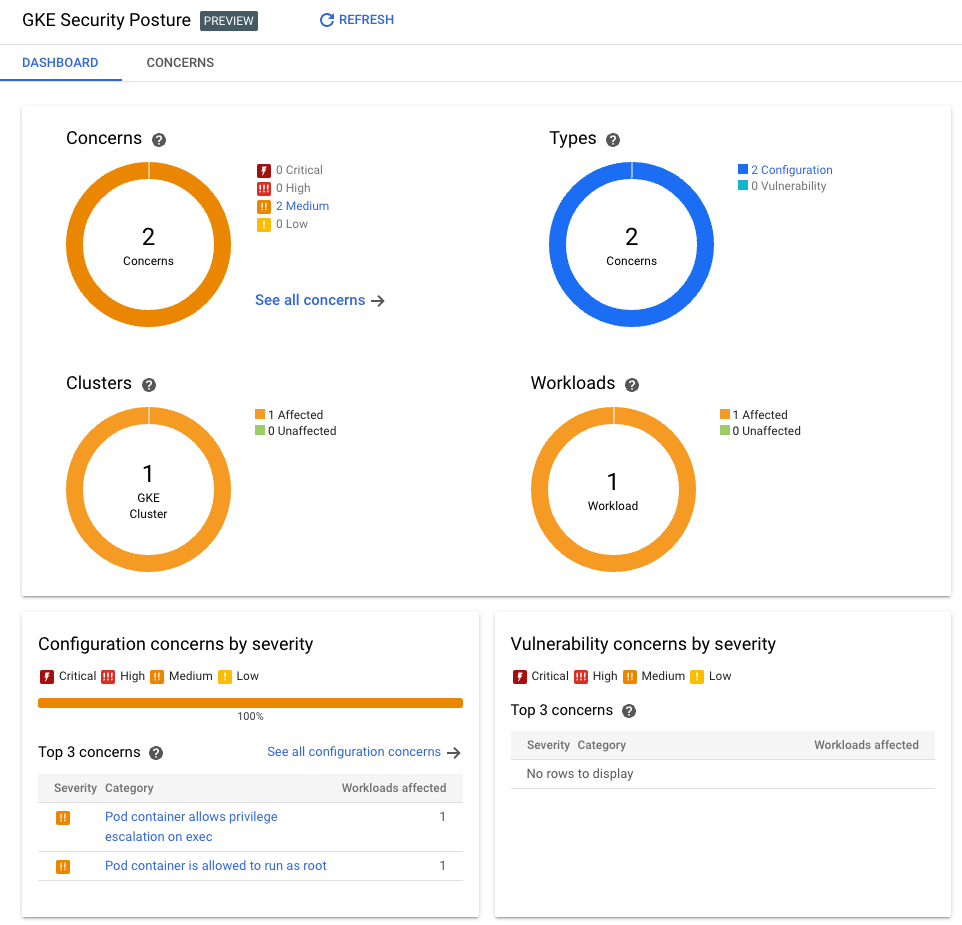Screen dimensions: 962x925
Task: Click help icon beside Workloads heading
Action: point(632,385)
